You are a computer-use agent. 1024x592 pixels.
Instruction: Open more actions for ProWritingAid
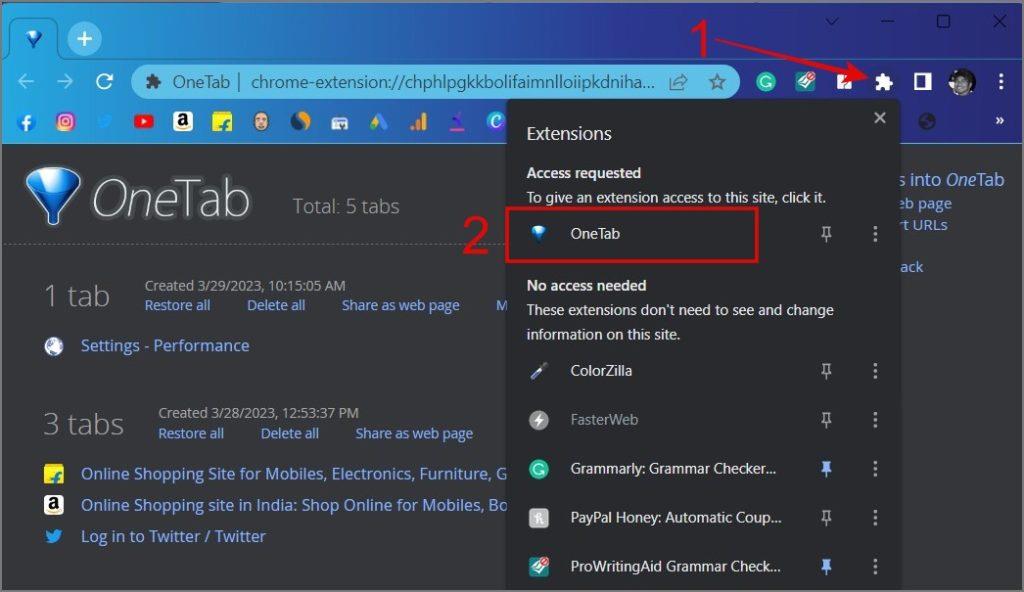tap(875, 567)
